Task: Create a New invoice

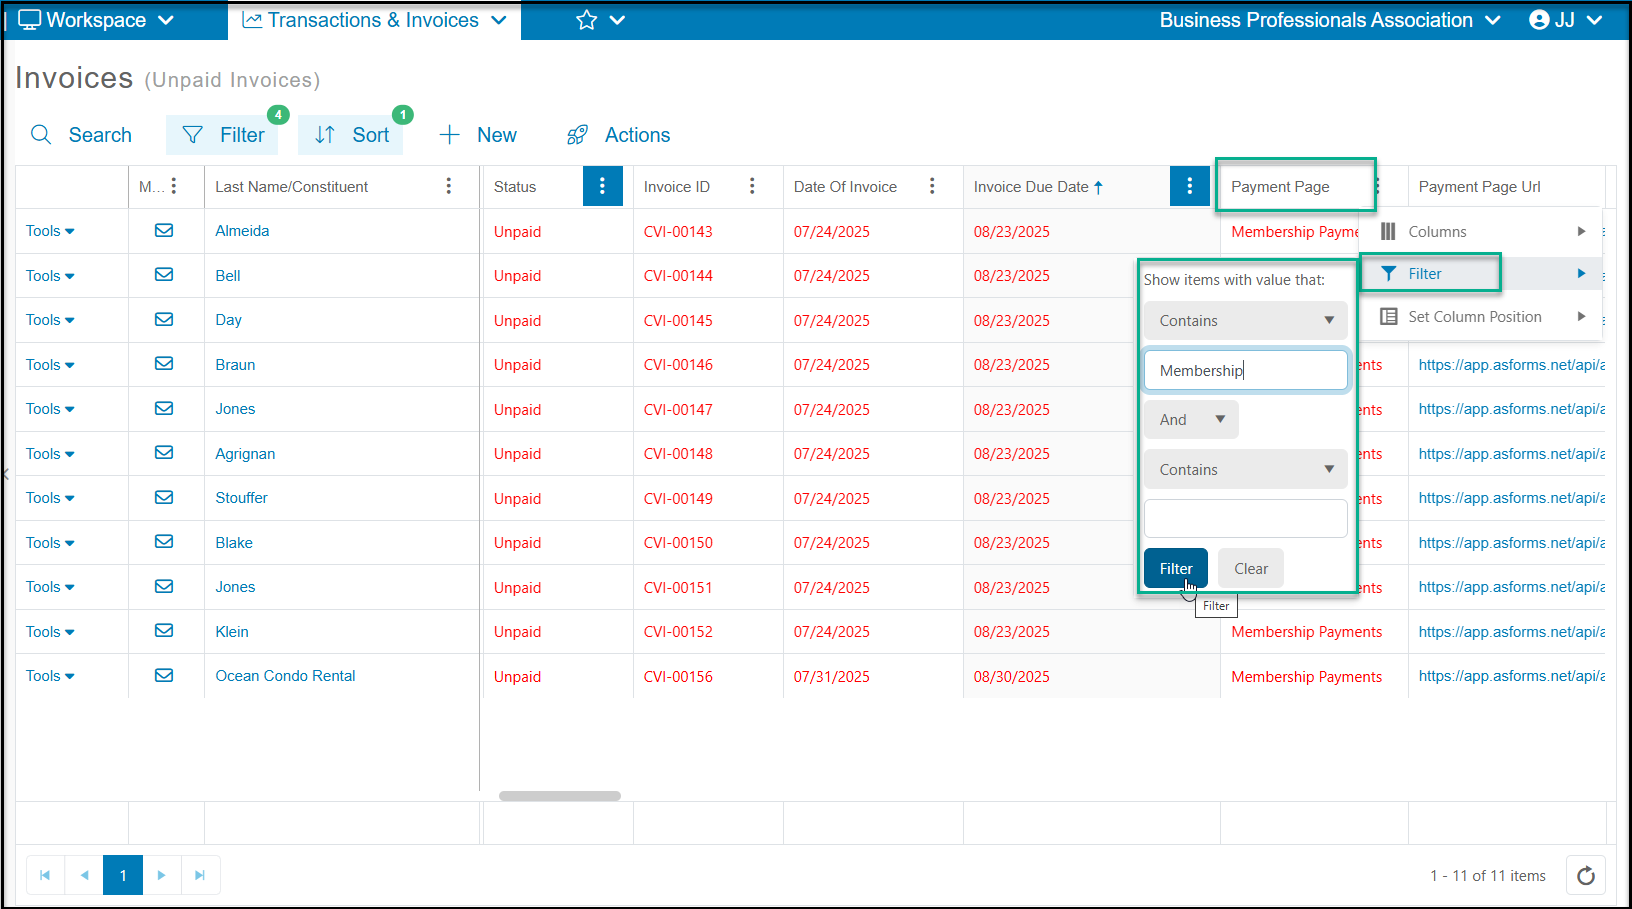Action: [x=478, y=135]
